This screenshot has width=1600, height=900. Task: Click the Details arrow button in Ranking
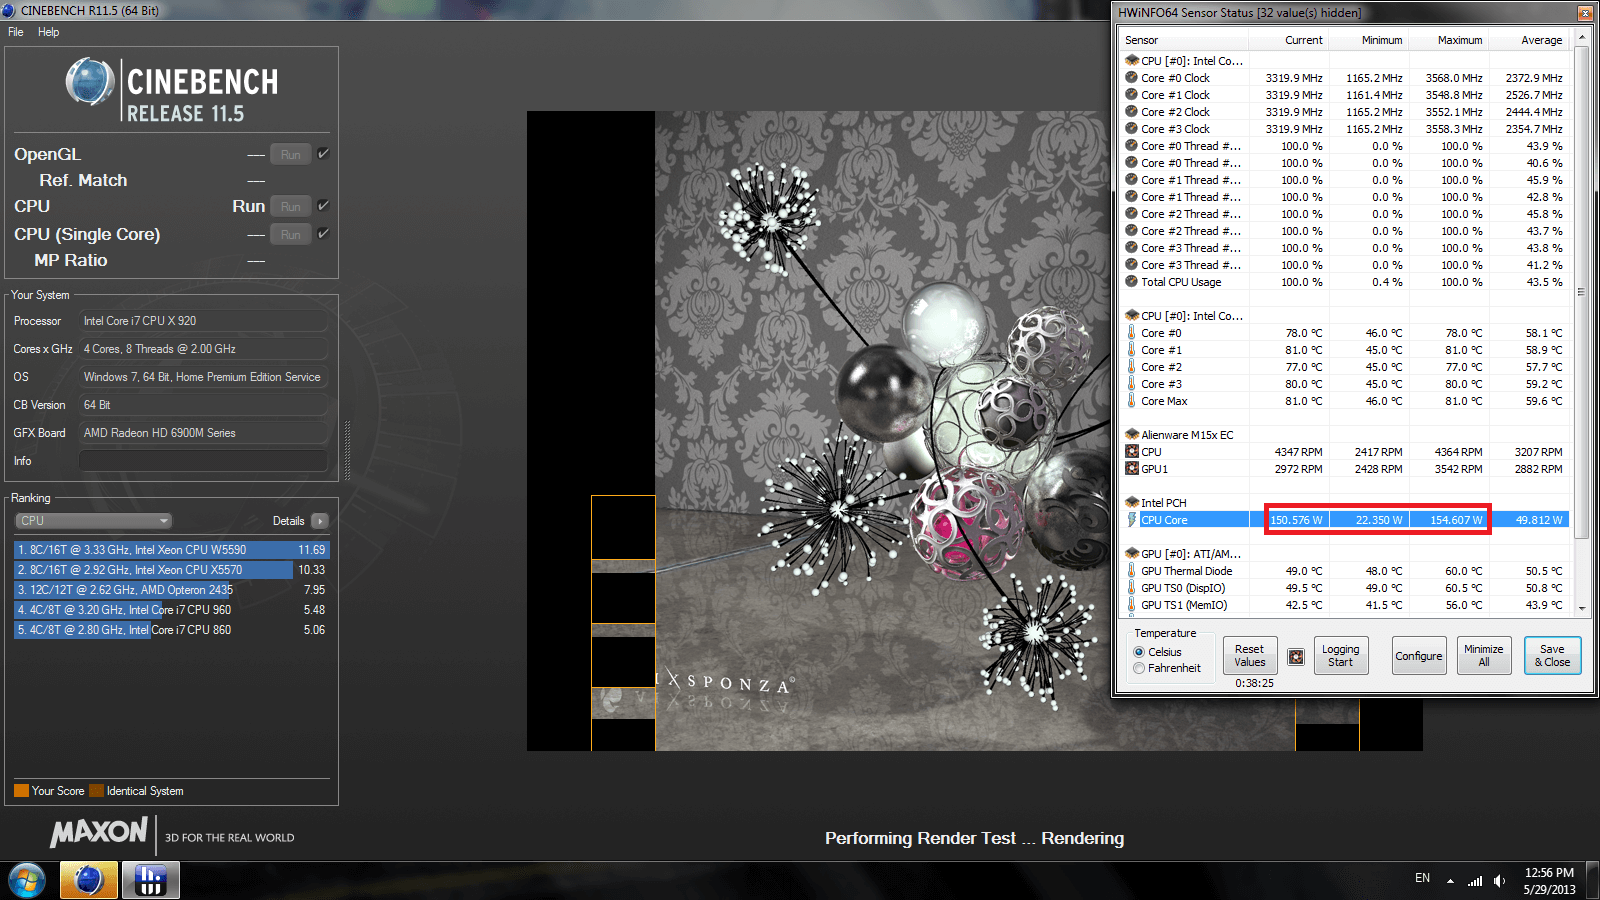[320, 521]
